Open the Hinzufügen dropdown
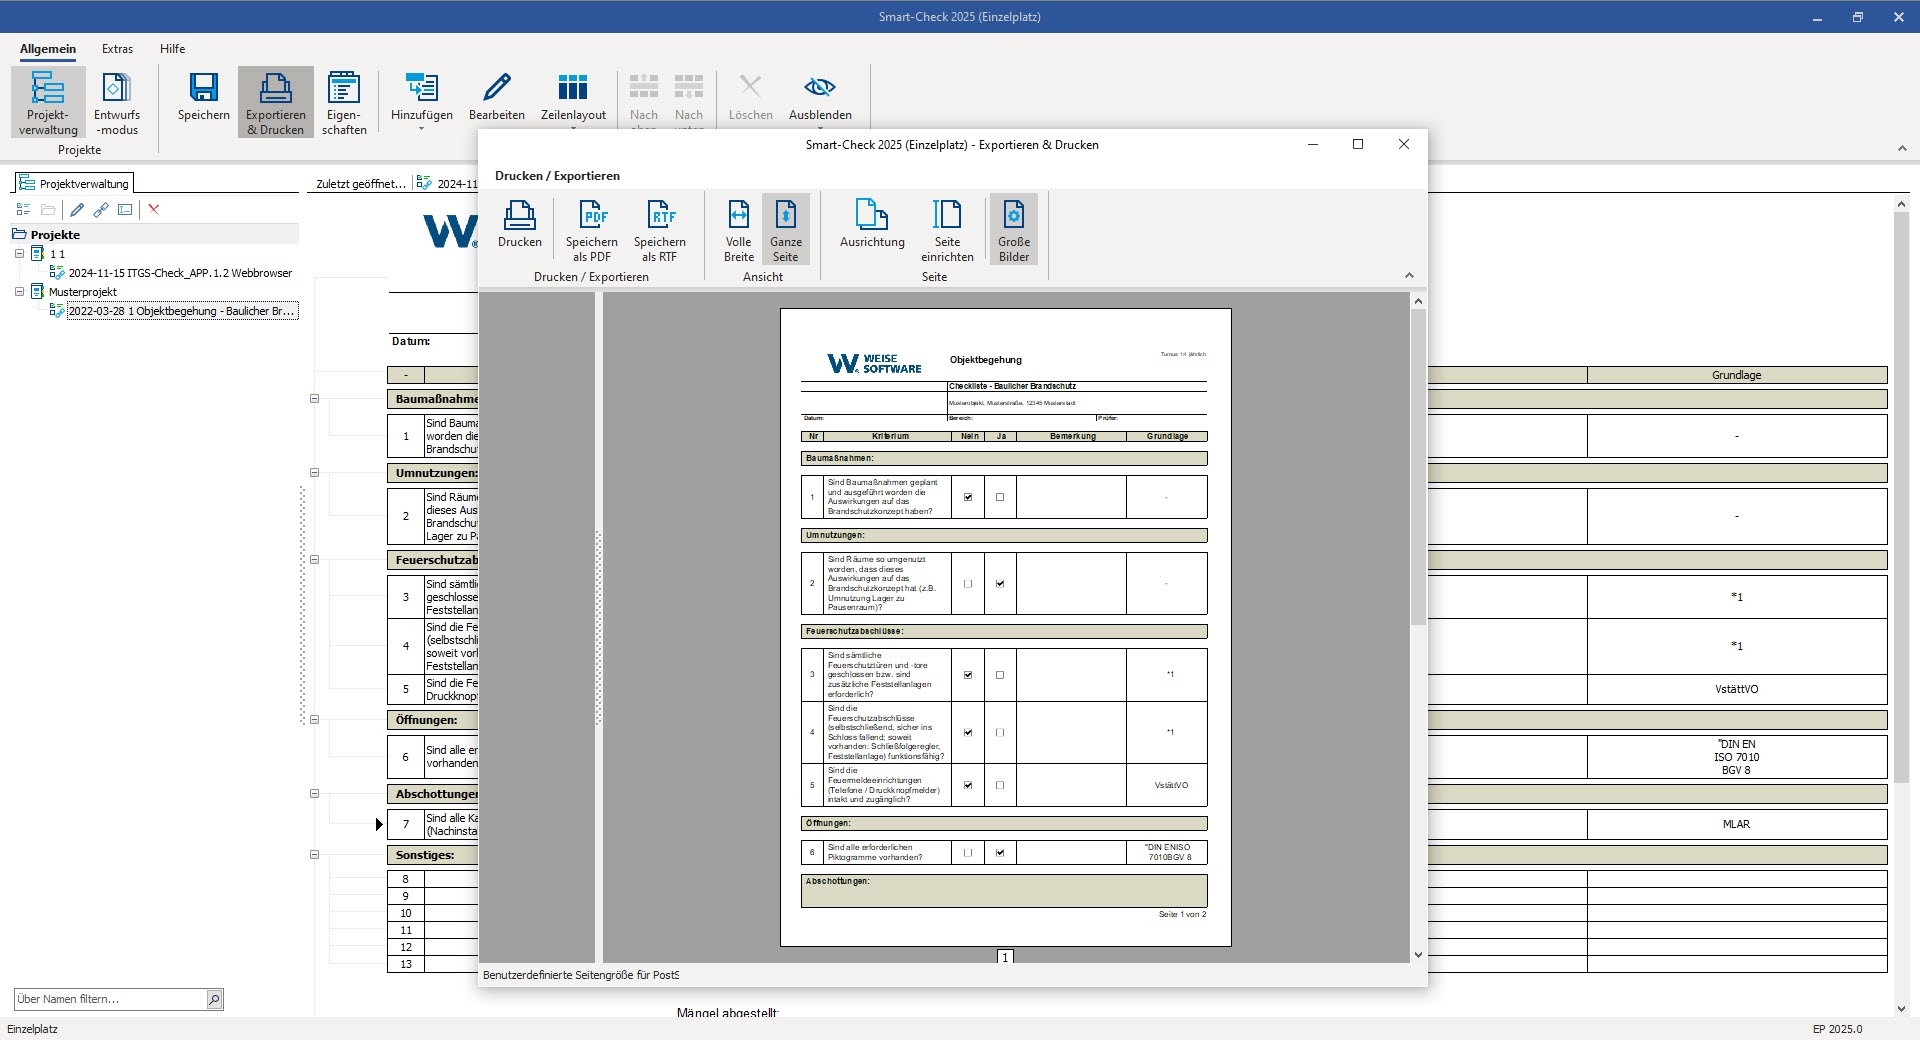Viewport: 1920px width, 1040px height. (422, 100)
